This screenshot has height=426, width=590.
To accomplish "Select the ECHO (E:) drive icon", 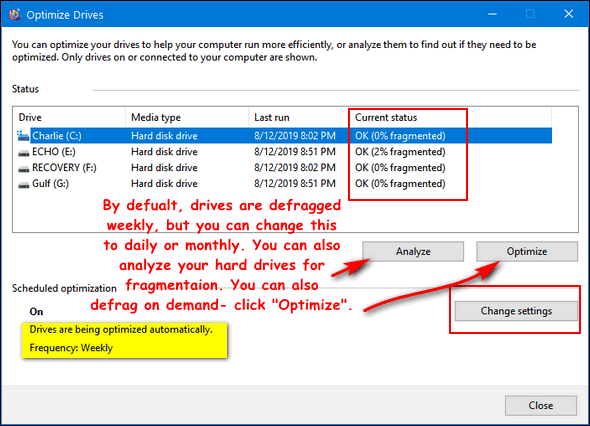I will (24, 152).
